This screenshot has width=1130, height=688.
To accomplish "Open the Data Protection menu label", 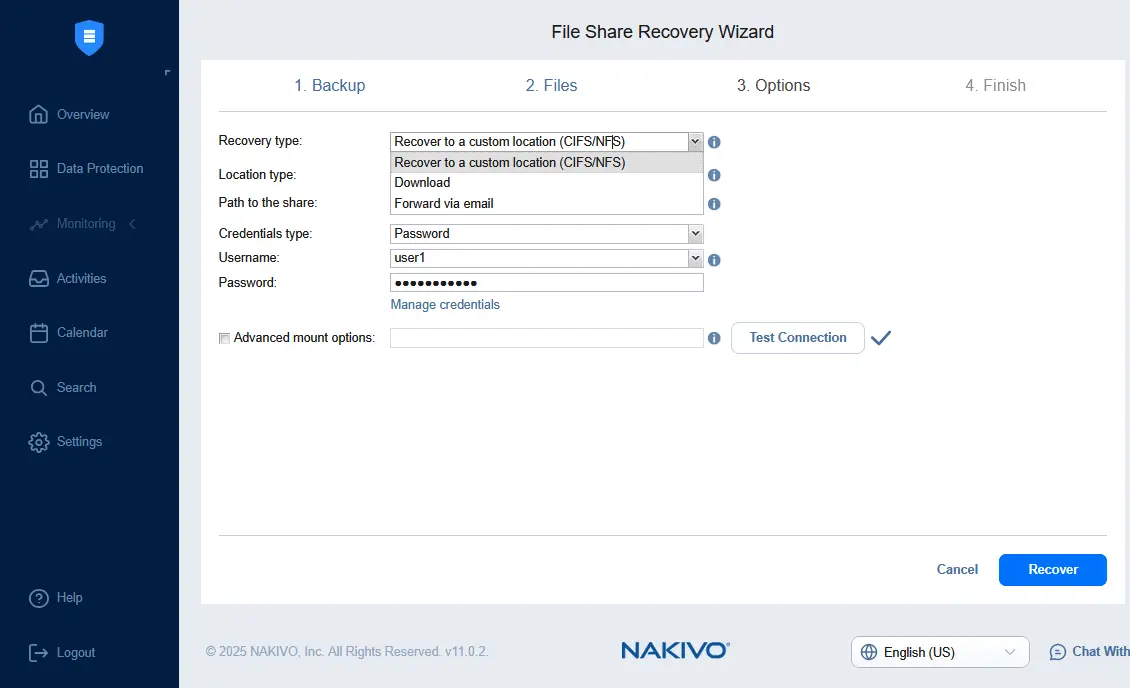I will click(100, 169).
